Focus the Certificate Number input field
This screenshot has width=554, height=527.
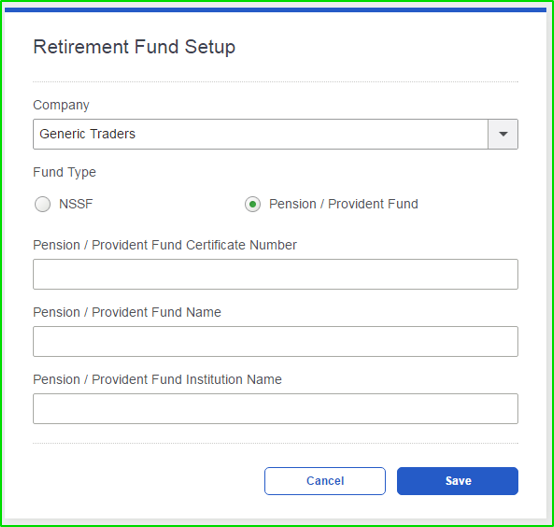(x=276, y=274)
